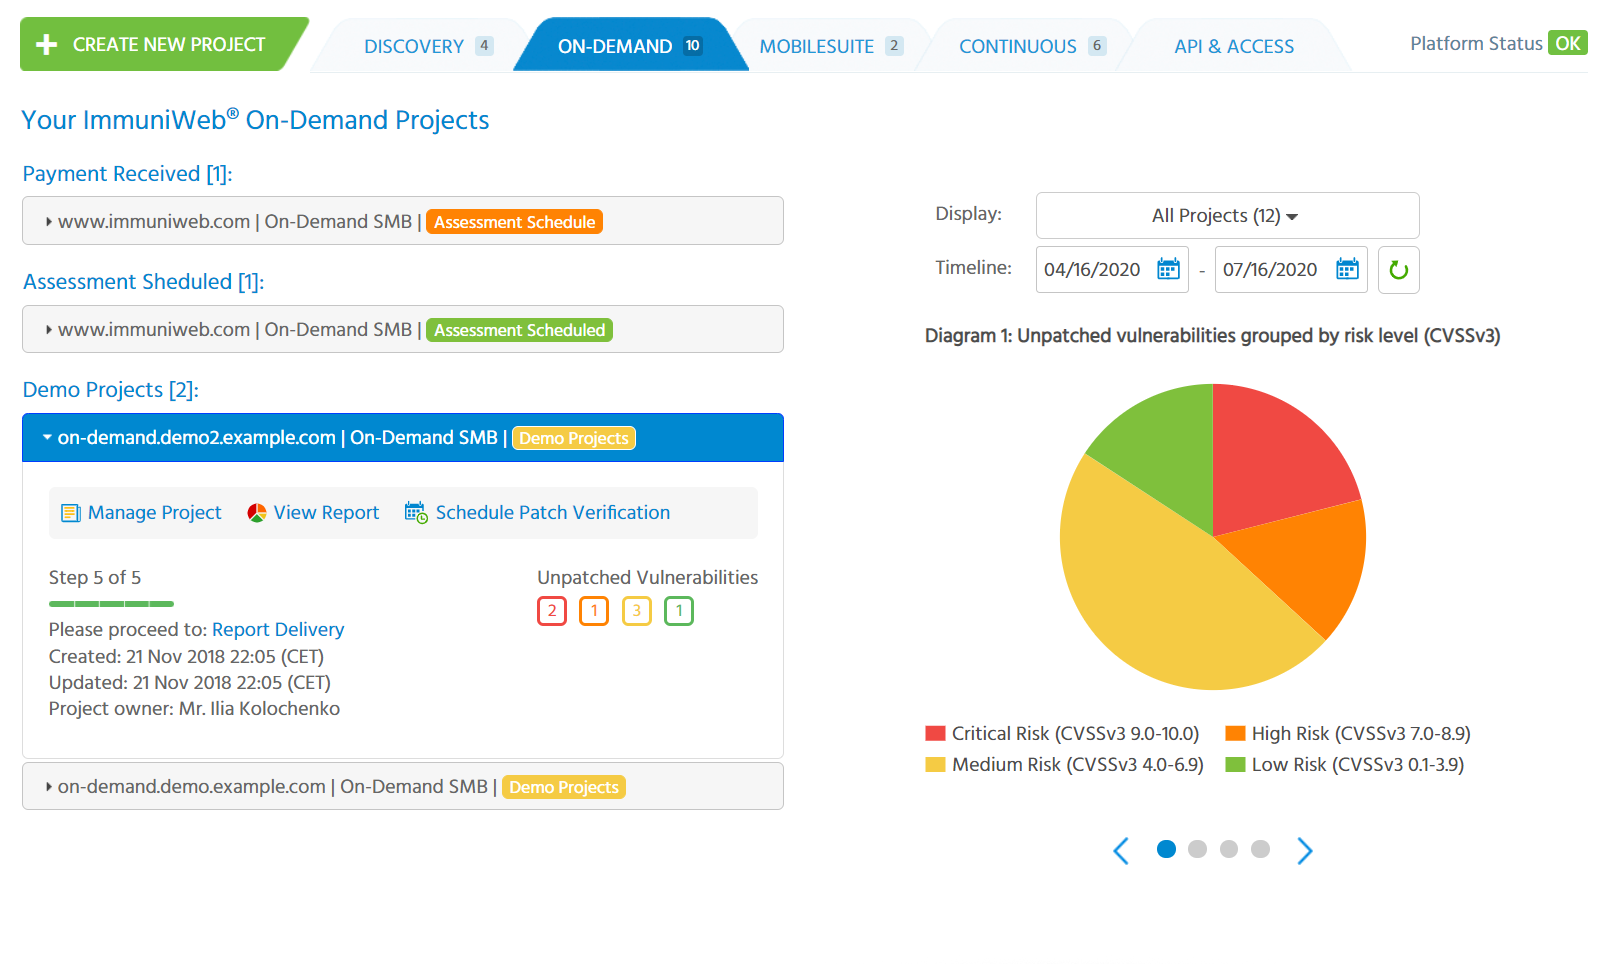
Task: Click the green low vulnerabilities count 1
Action: 679,611
